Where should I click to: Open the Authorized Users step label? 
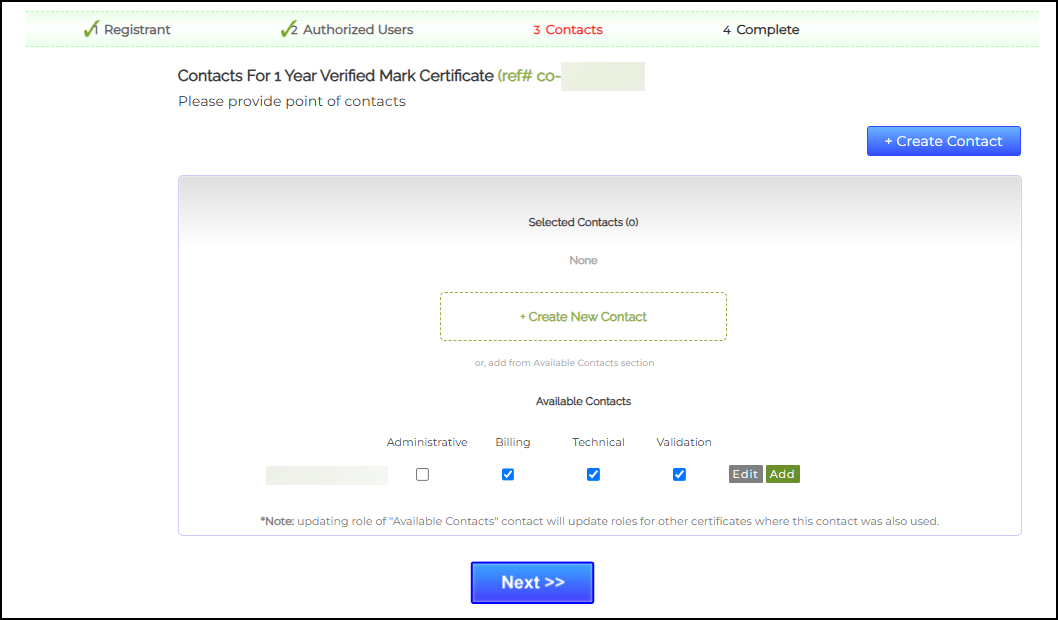click(x=358, y=30)
